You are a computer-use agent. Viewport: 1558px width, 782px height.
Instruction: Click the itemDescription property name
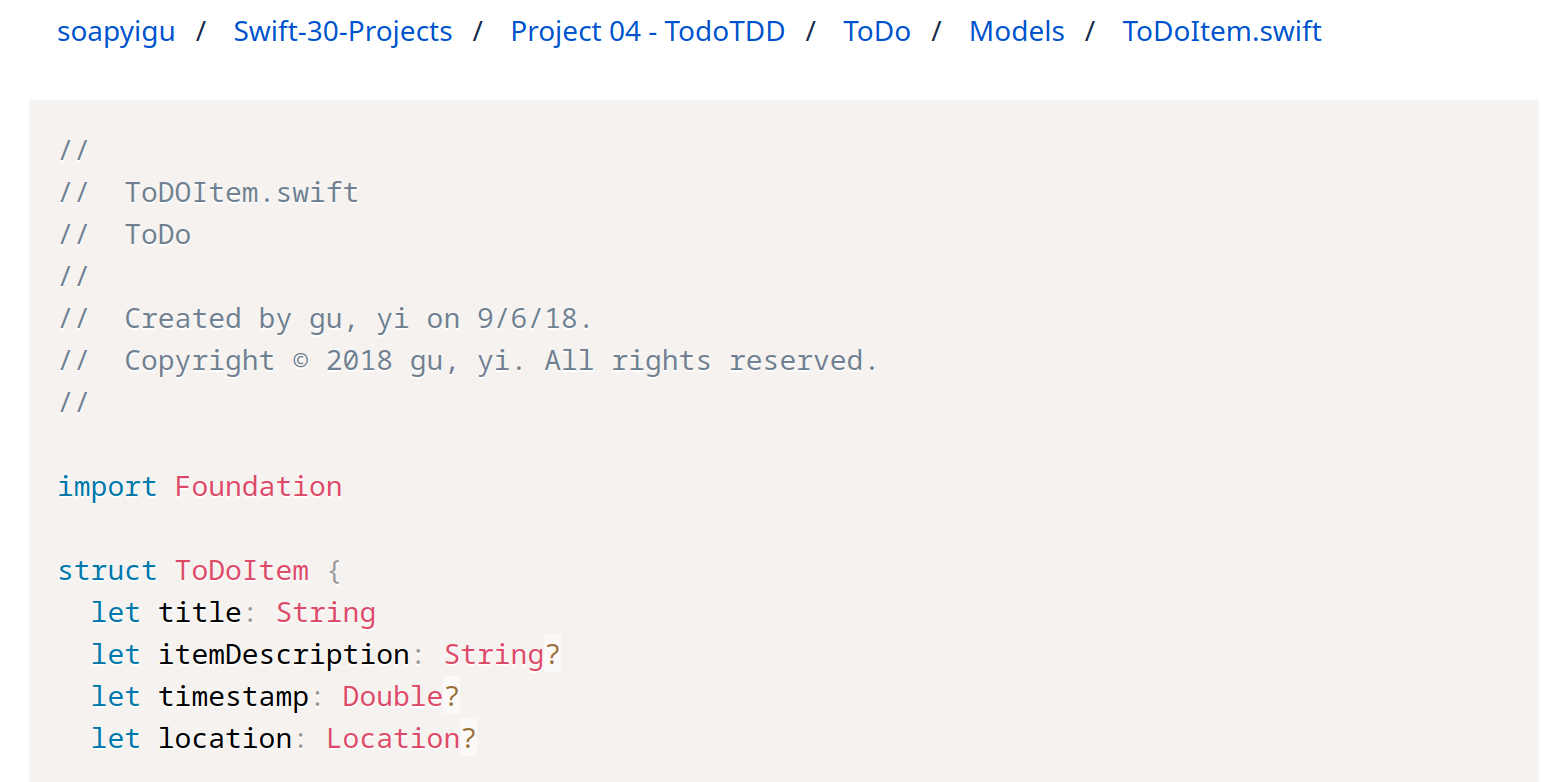point(283,655)
